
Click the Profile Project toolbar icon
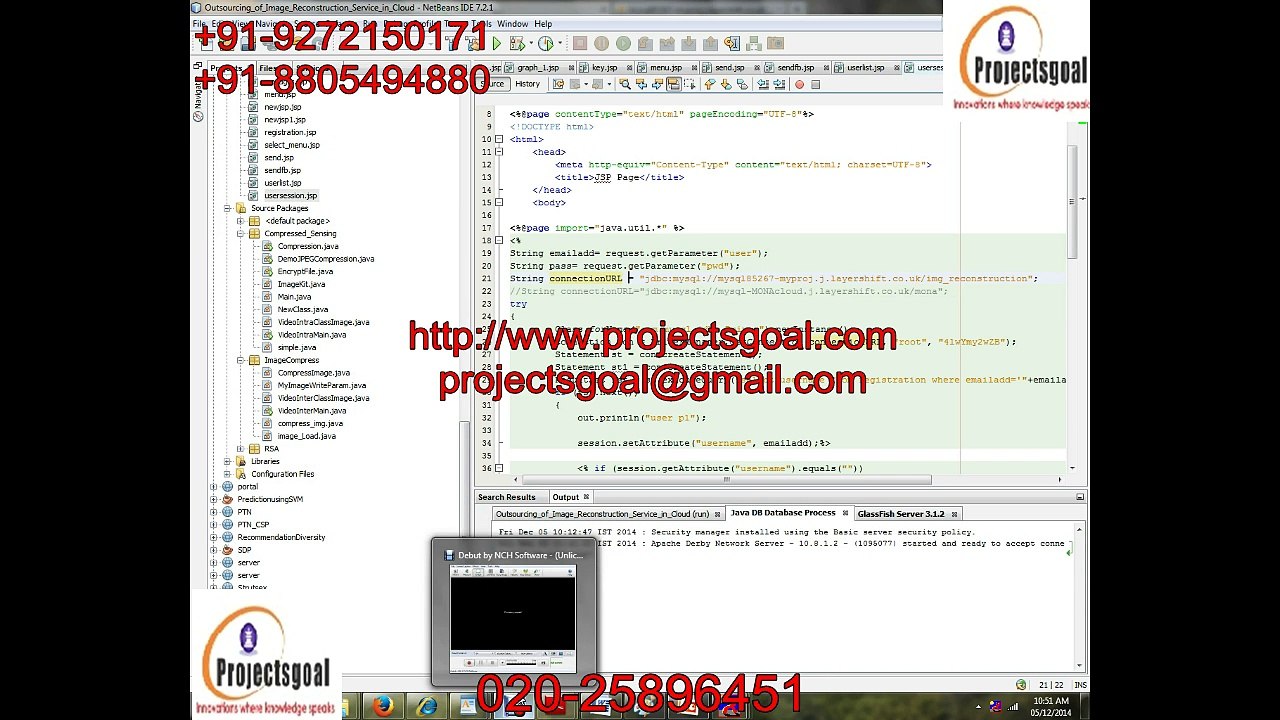(x=545, y=44)
